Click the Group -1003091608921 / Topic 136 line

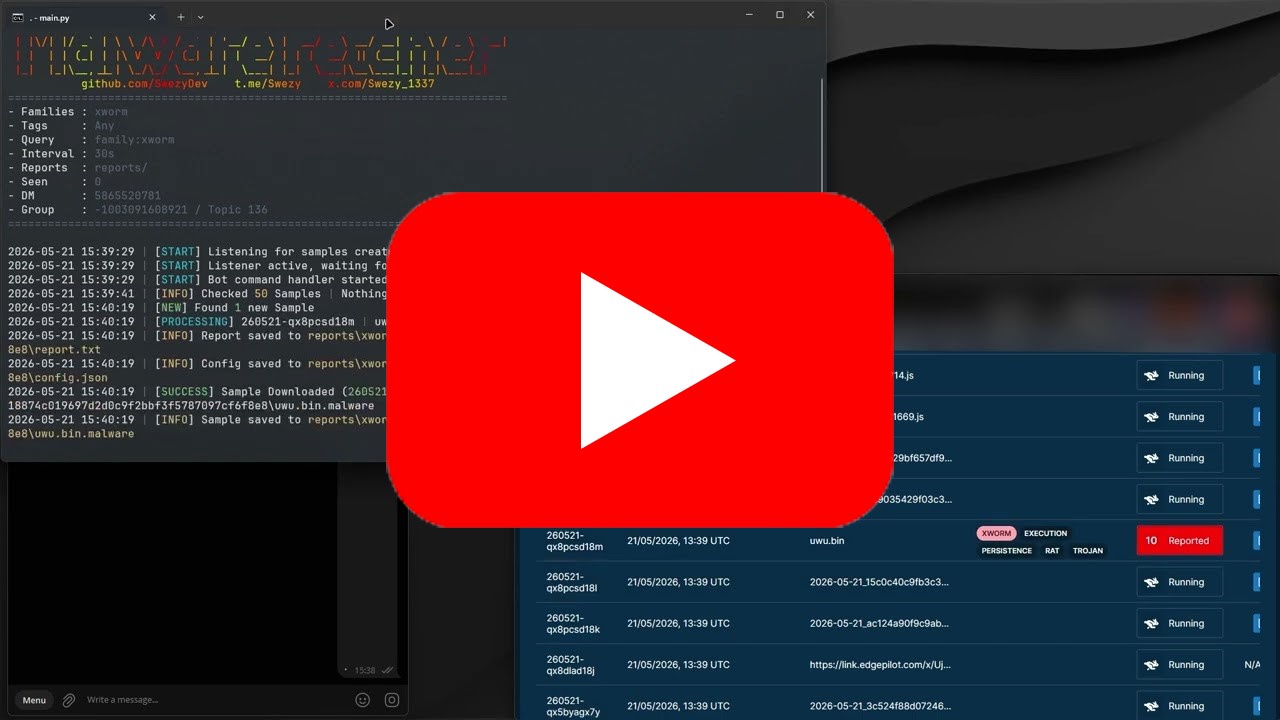coord(138,210)
